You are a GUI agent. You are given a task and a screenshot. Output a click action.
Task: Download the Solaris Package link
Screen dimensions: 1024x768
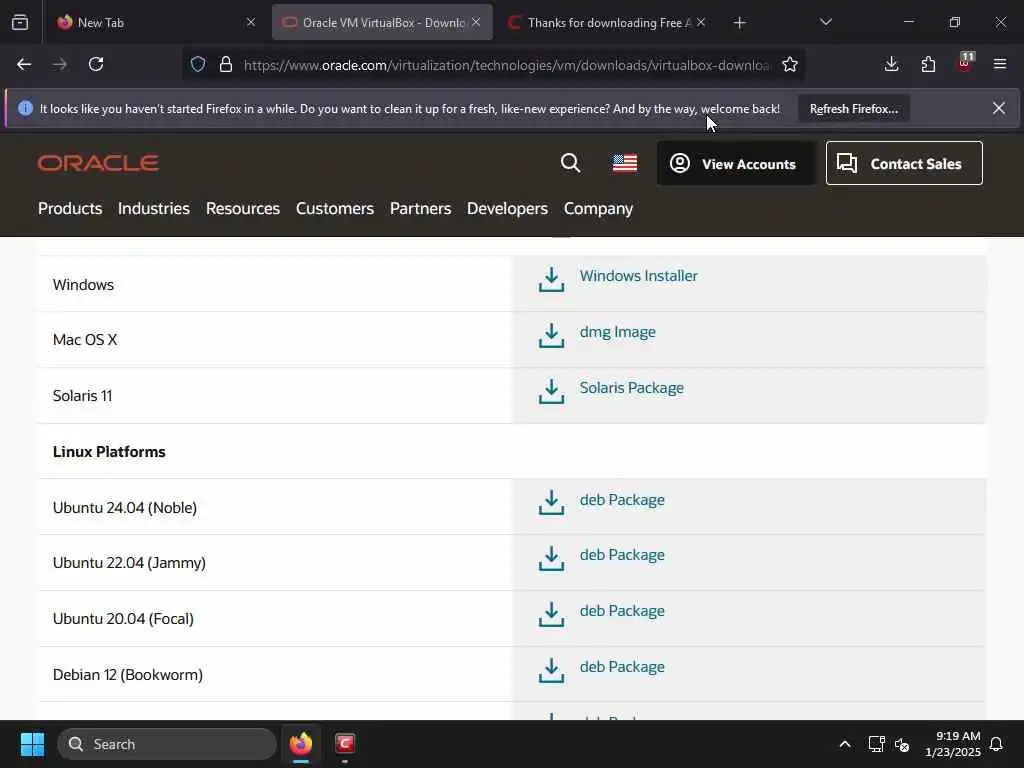[632, 388]
